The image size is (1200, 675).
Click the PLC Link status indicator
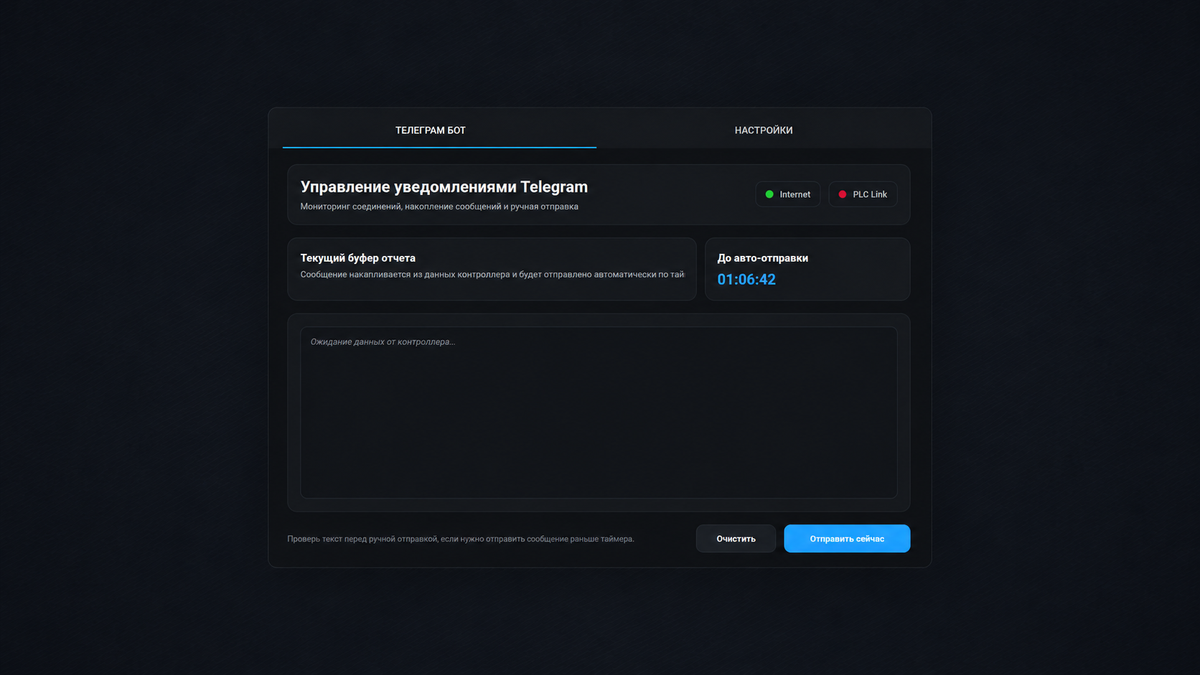(x=863, y=194)
